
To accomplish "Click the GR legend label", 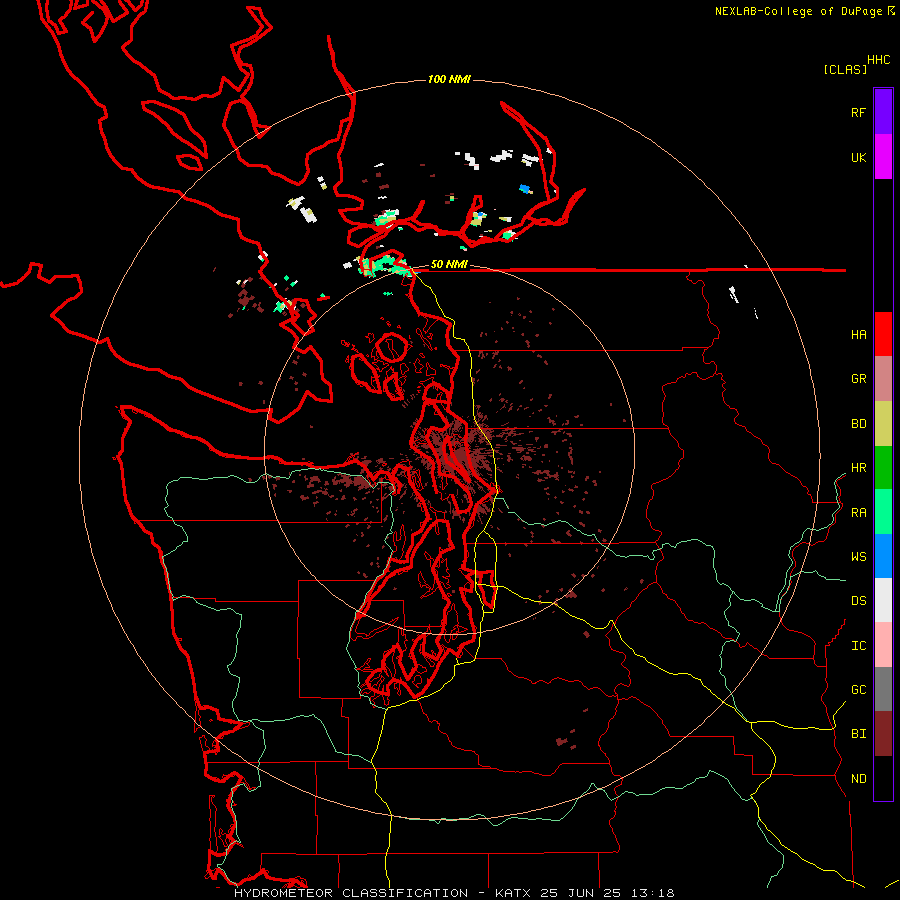I will click(x=858, y=379).
